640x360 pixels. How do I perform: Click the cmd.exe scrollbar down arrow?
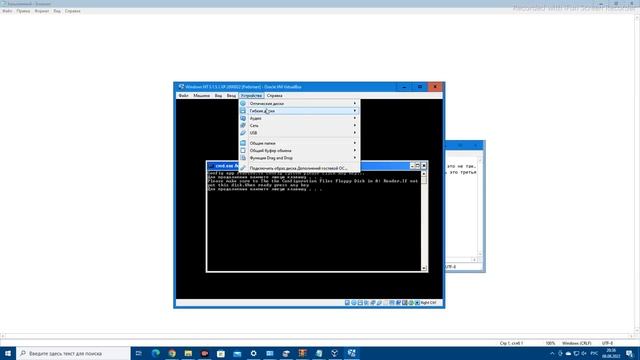[424, 268]
